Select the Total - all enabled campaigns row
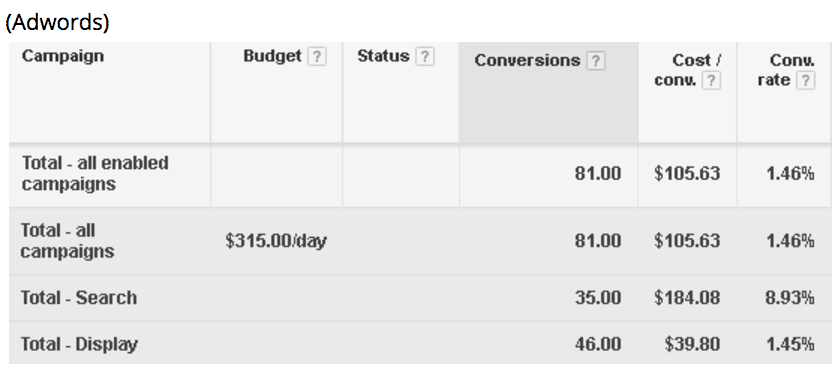This screenshot has height=369, width=838. (420, 175)
